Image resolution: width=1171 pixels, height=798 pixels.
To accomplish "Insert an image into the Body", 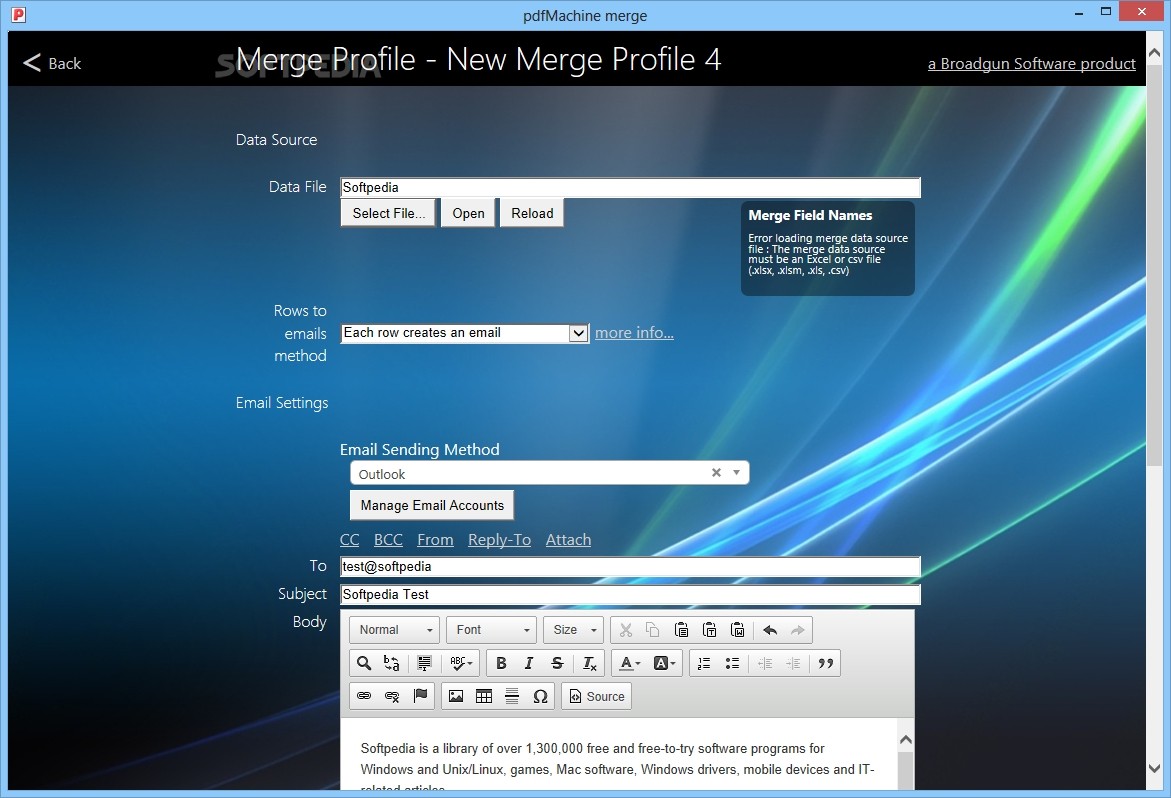I will [x=456, y=696].
